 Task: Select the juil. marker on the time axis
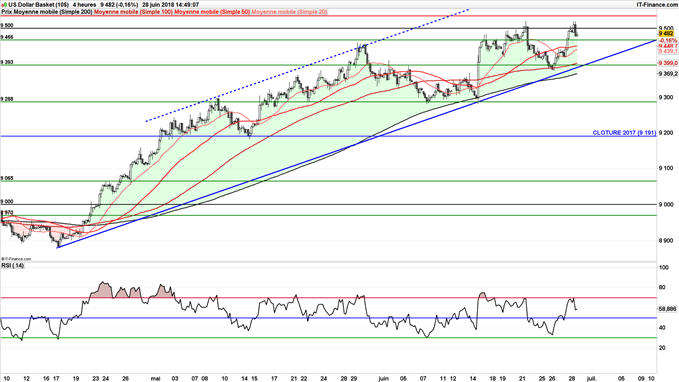coord(592,378)
